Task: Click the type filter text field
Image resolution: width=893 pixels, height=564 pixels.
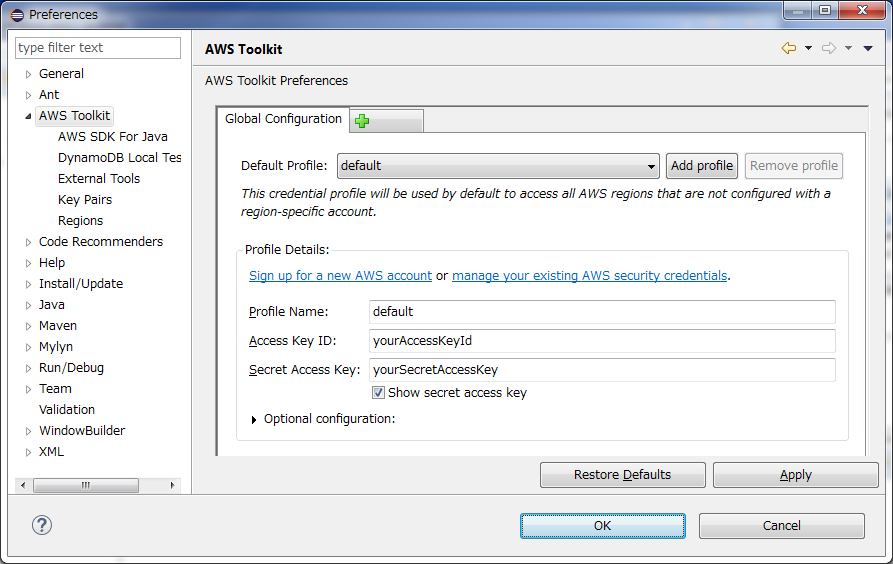Action: (98, 48)
